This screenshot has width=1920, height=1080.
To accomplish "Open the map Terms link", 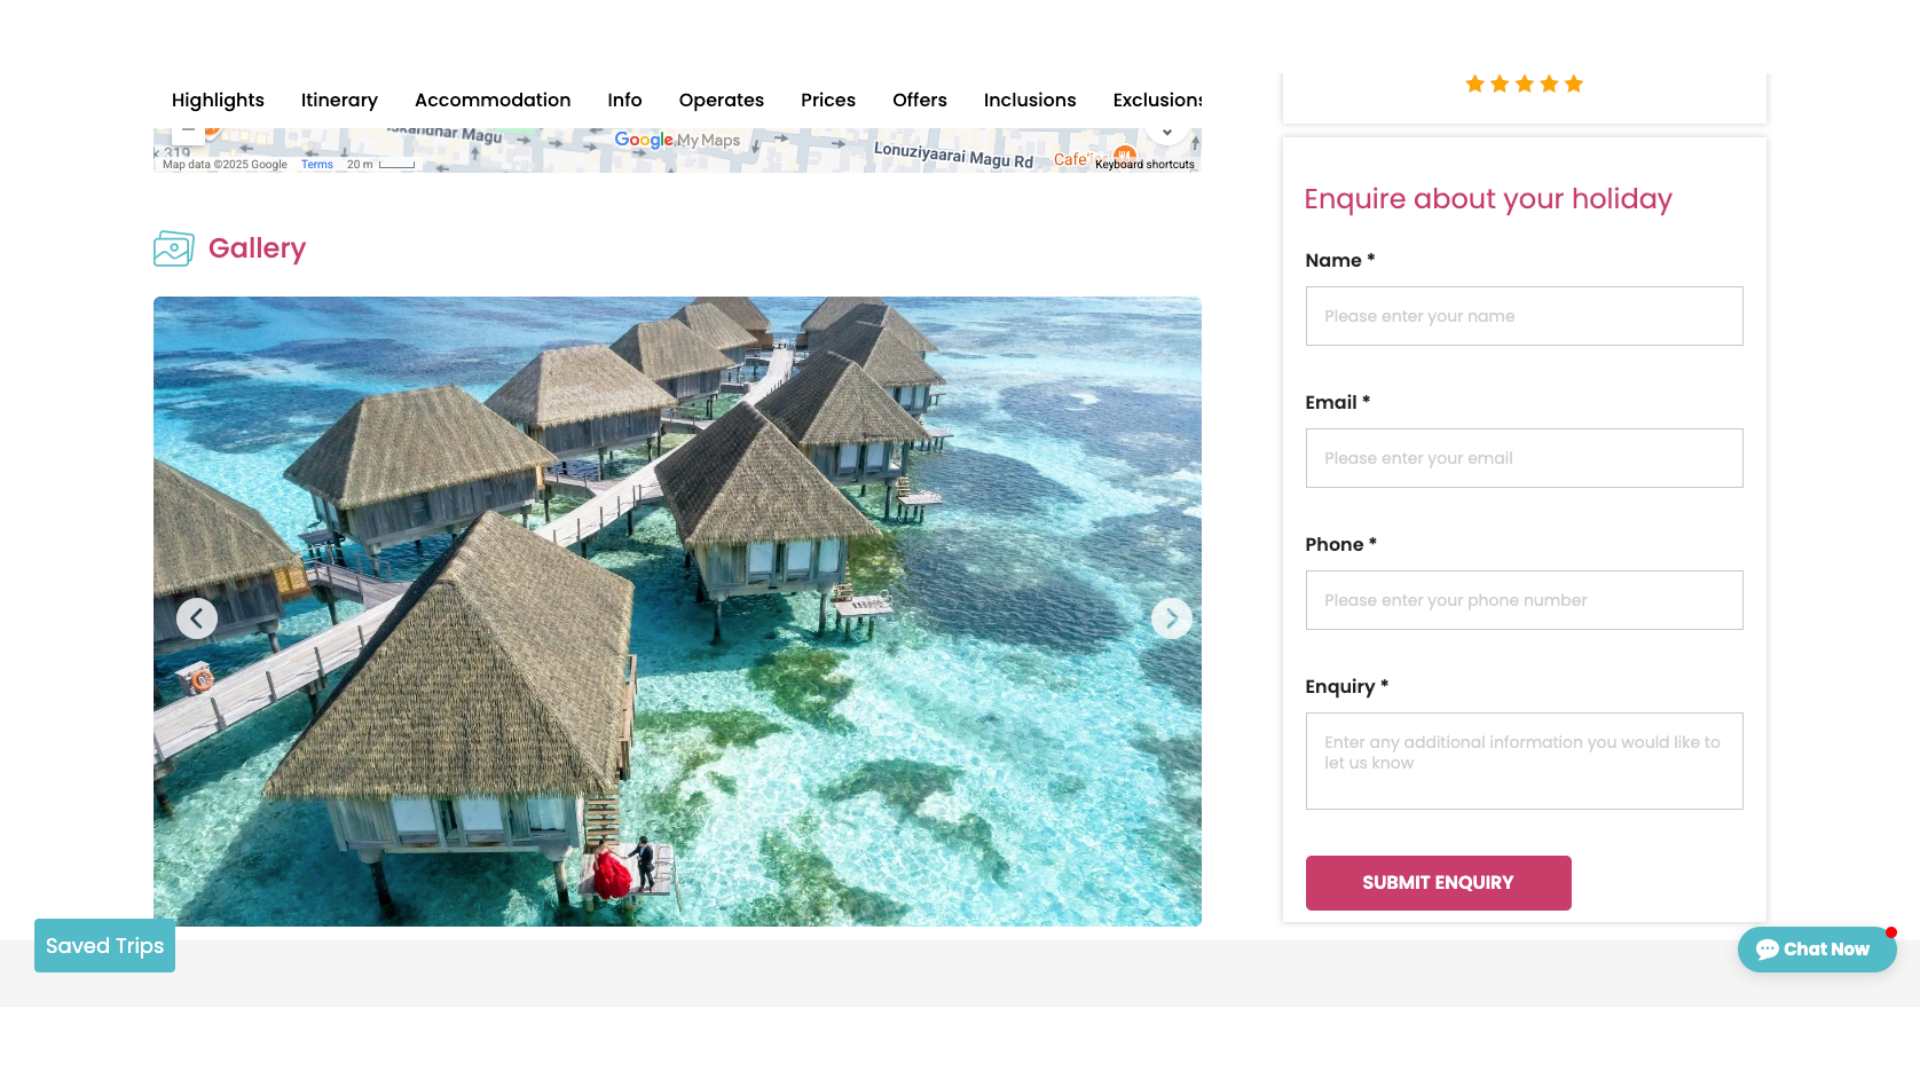I will [x=317, y=165].
